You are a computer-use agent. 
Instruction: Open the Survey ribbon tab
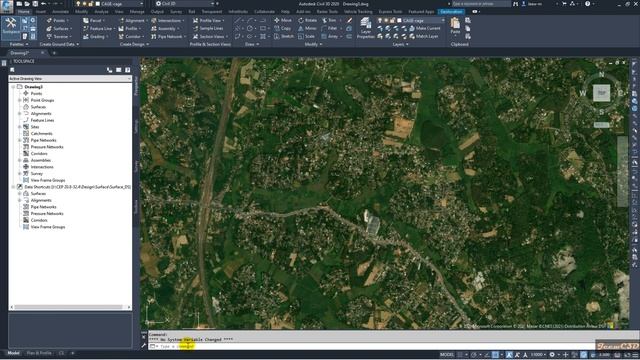pyautogui.click(x=176, y=12)
